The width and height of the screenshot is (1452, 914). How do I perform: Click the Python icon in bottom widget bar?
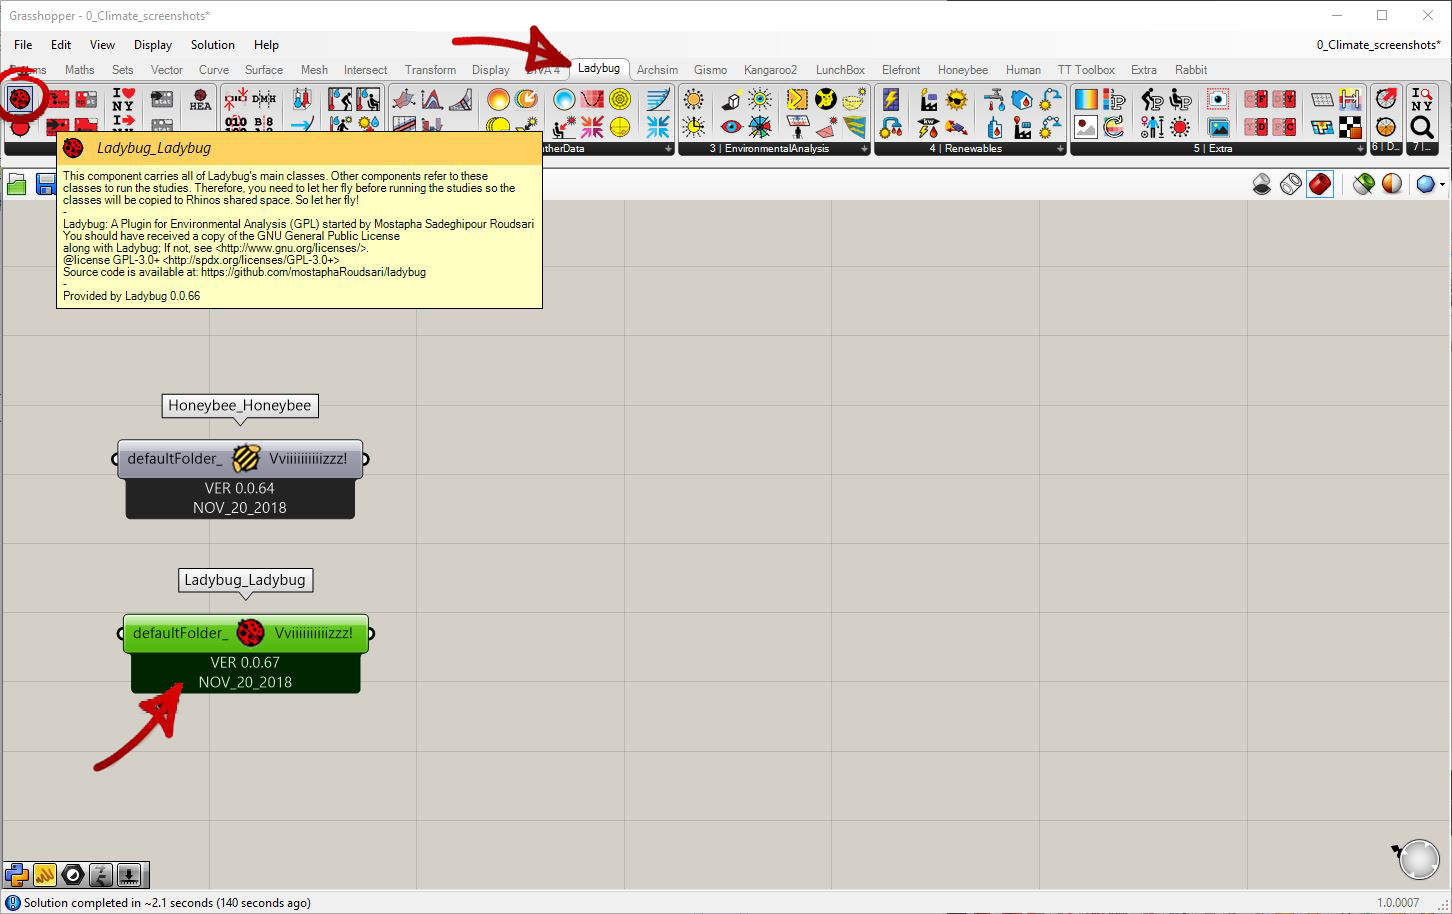[x=17, y=875]
